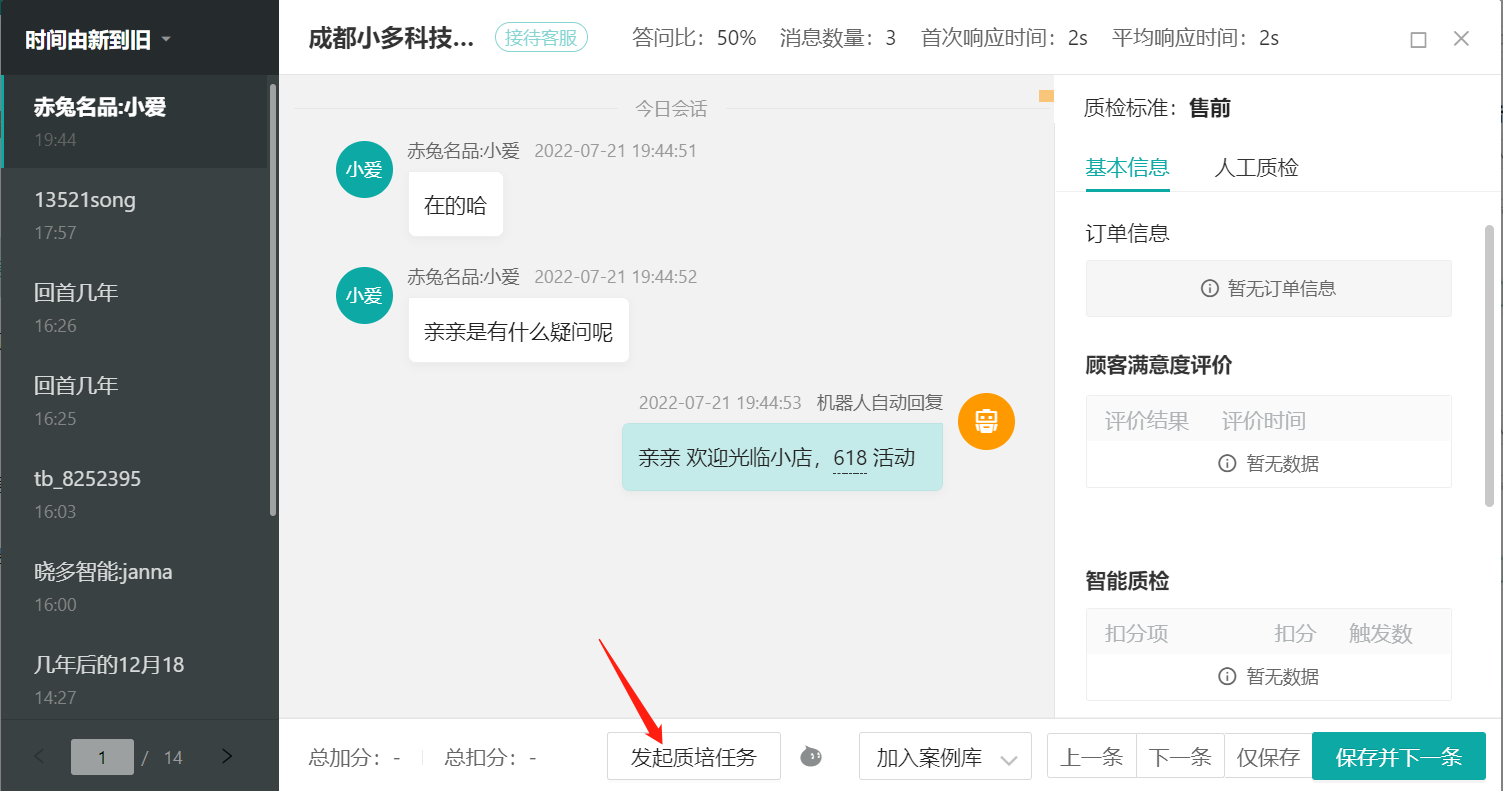Click the orange marker above chat scrollbar
This screenshot has width=1503, height=791.
pyautogui.click(x=1046, y=96)
